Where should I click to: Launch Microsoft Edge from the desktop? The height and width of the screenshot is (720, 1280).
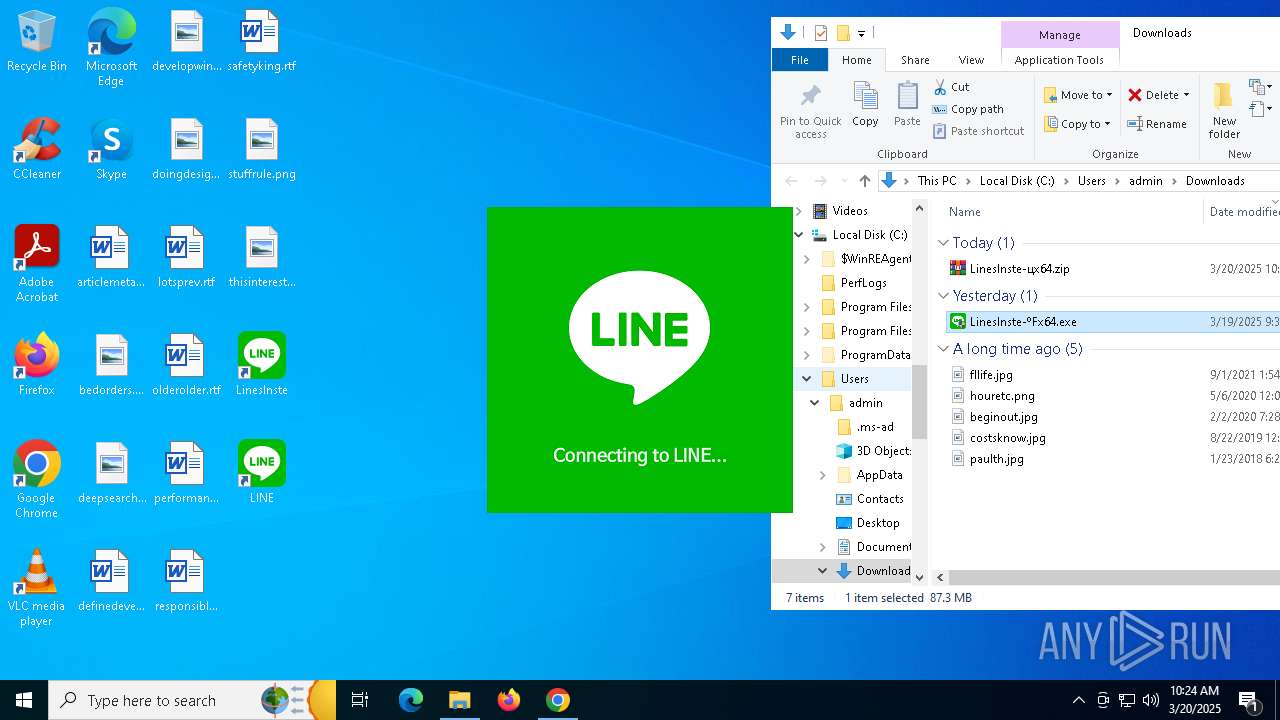pos(111,48)
